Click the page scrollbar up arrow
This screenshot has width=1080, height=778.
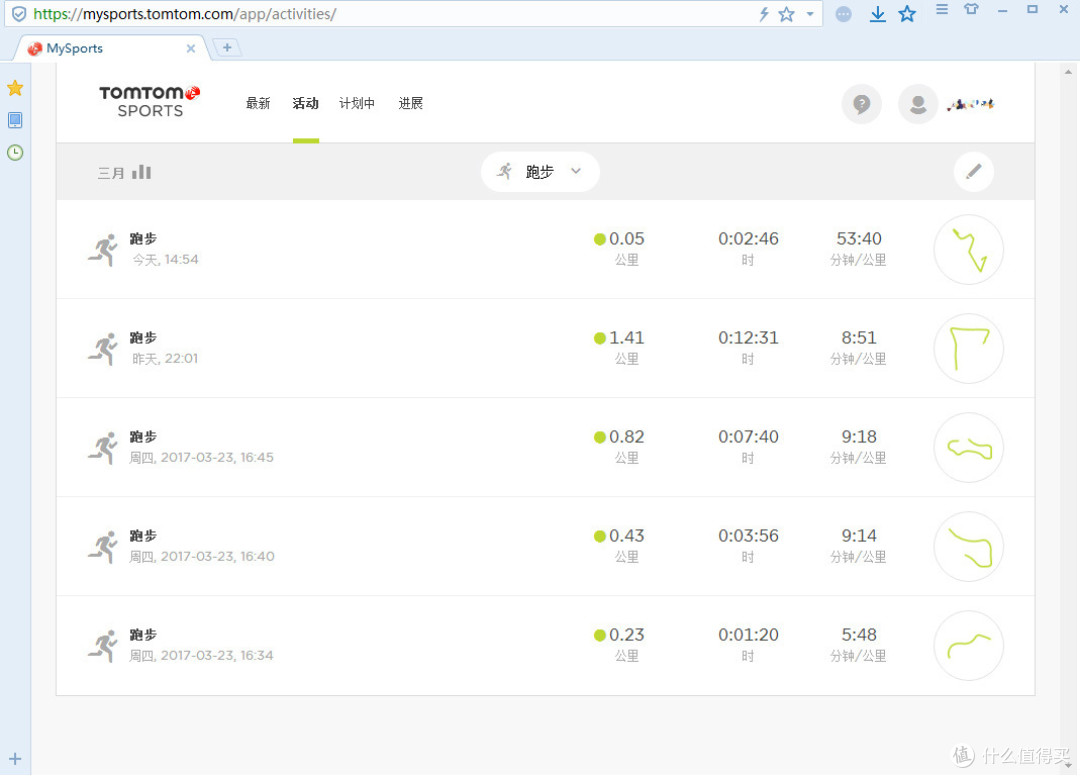(1068, 72)
